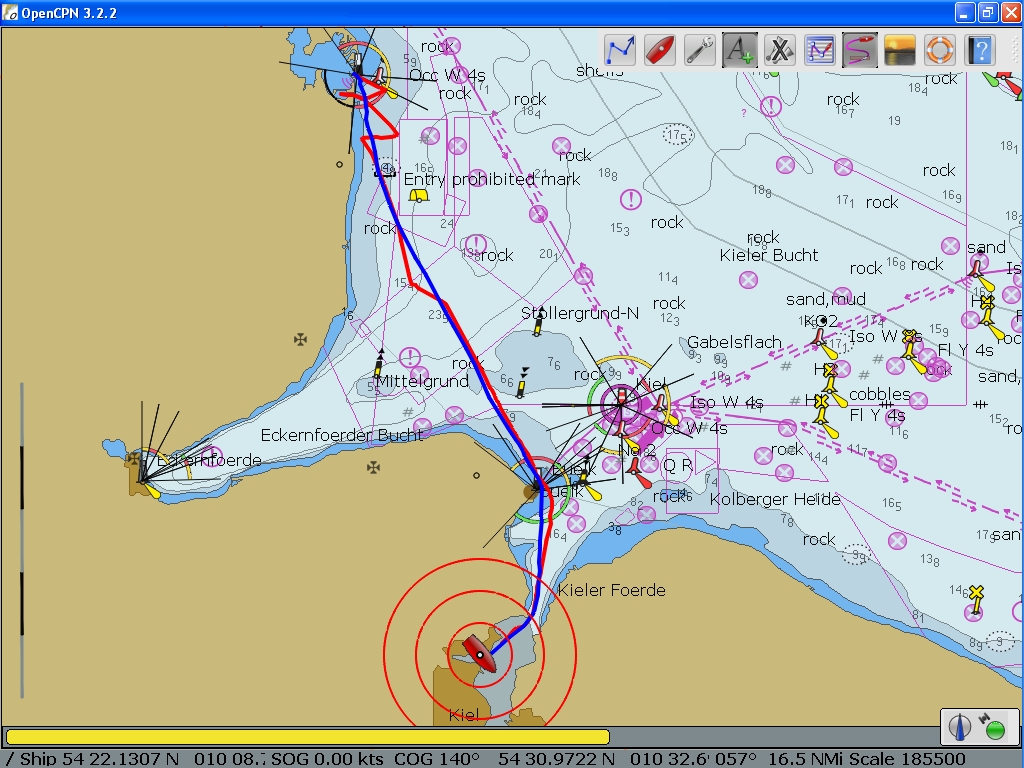Image resolution: width=1024 pixels, height=768 pixels.
Task: Toggle AIS targets with the crossed-out X icon
Action: pyautogui.click(x=780, y=49)
